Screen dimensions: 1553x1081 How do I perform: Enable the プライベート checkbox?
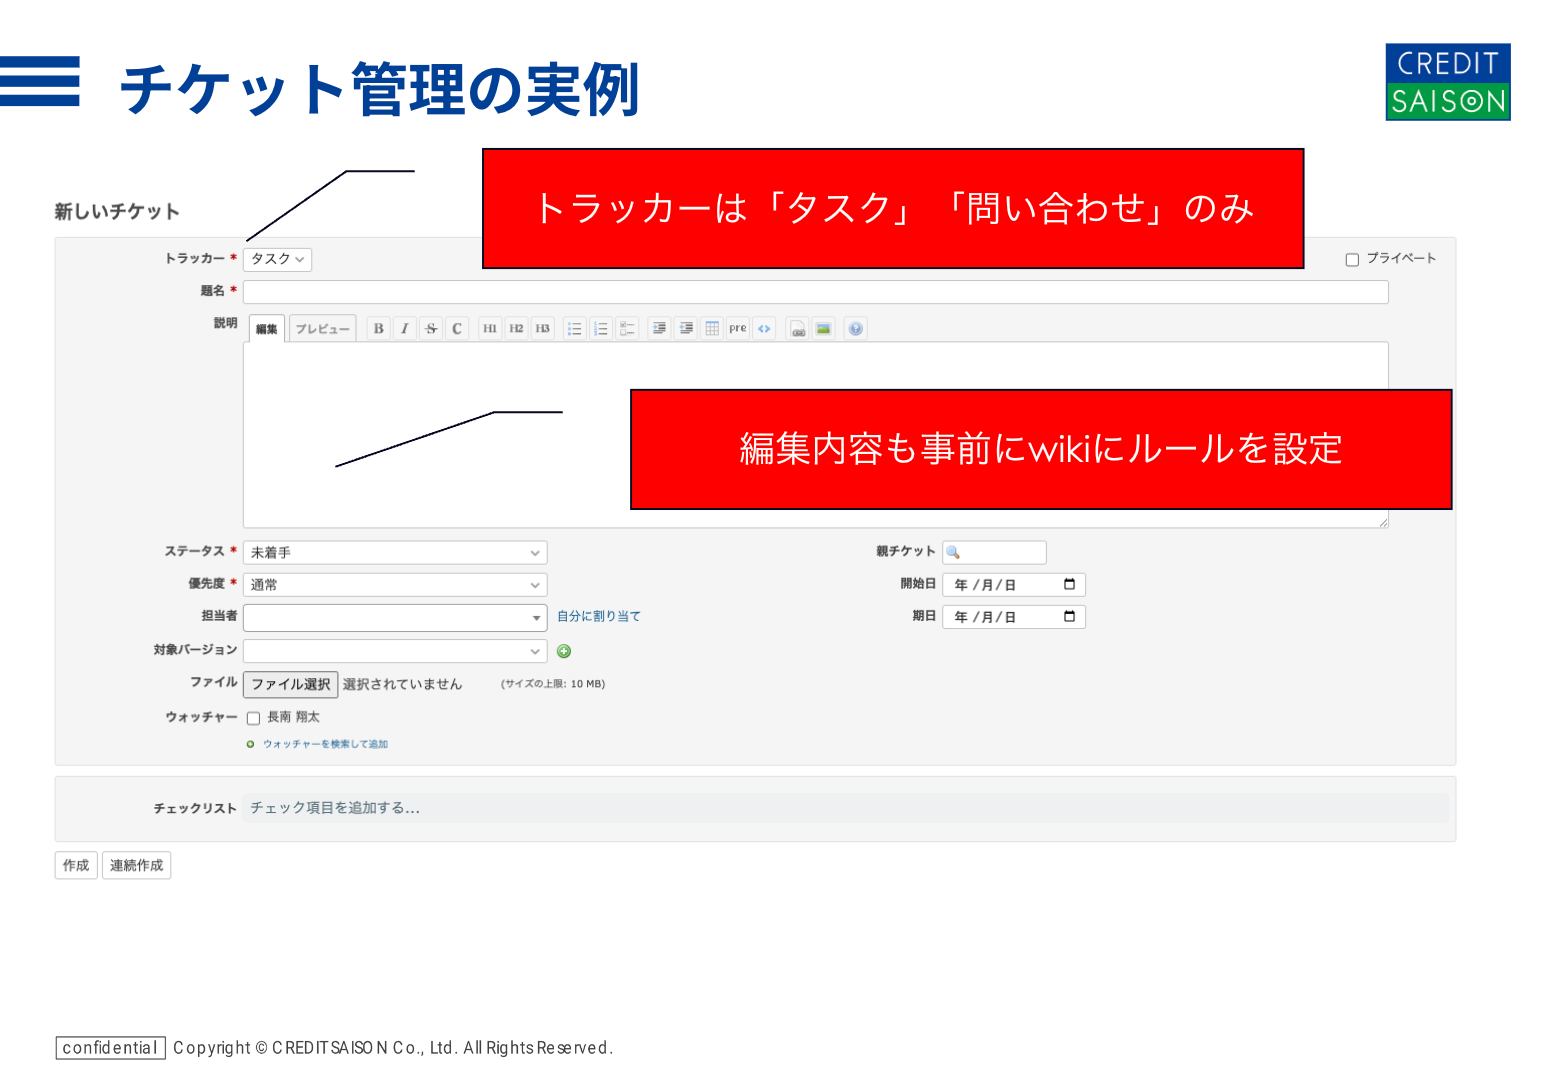click(x=1352, y=260)
